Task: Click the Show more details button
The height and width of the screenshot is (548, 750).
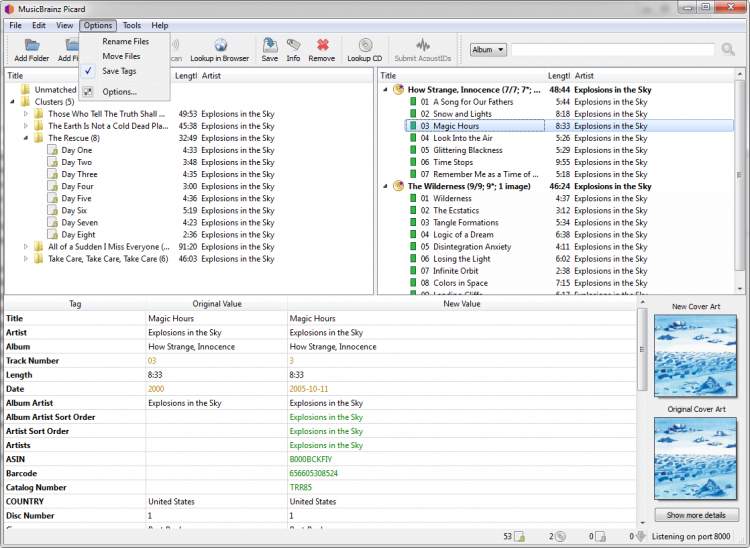Action: (x=696, y=515)
